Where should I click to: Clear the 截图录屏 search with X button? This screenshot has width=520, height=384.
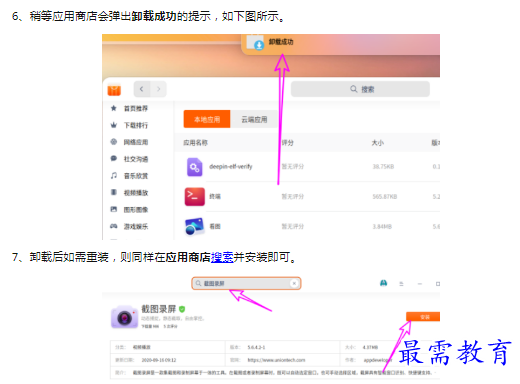point(294,283)
